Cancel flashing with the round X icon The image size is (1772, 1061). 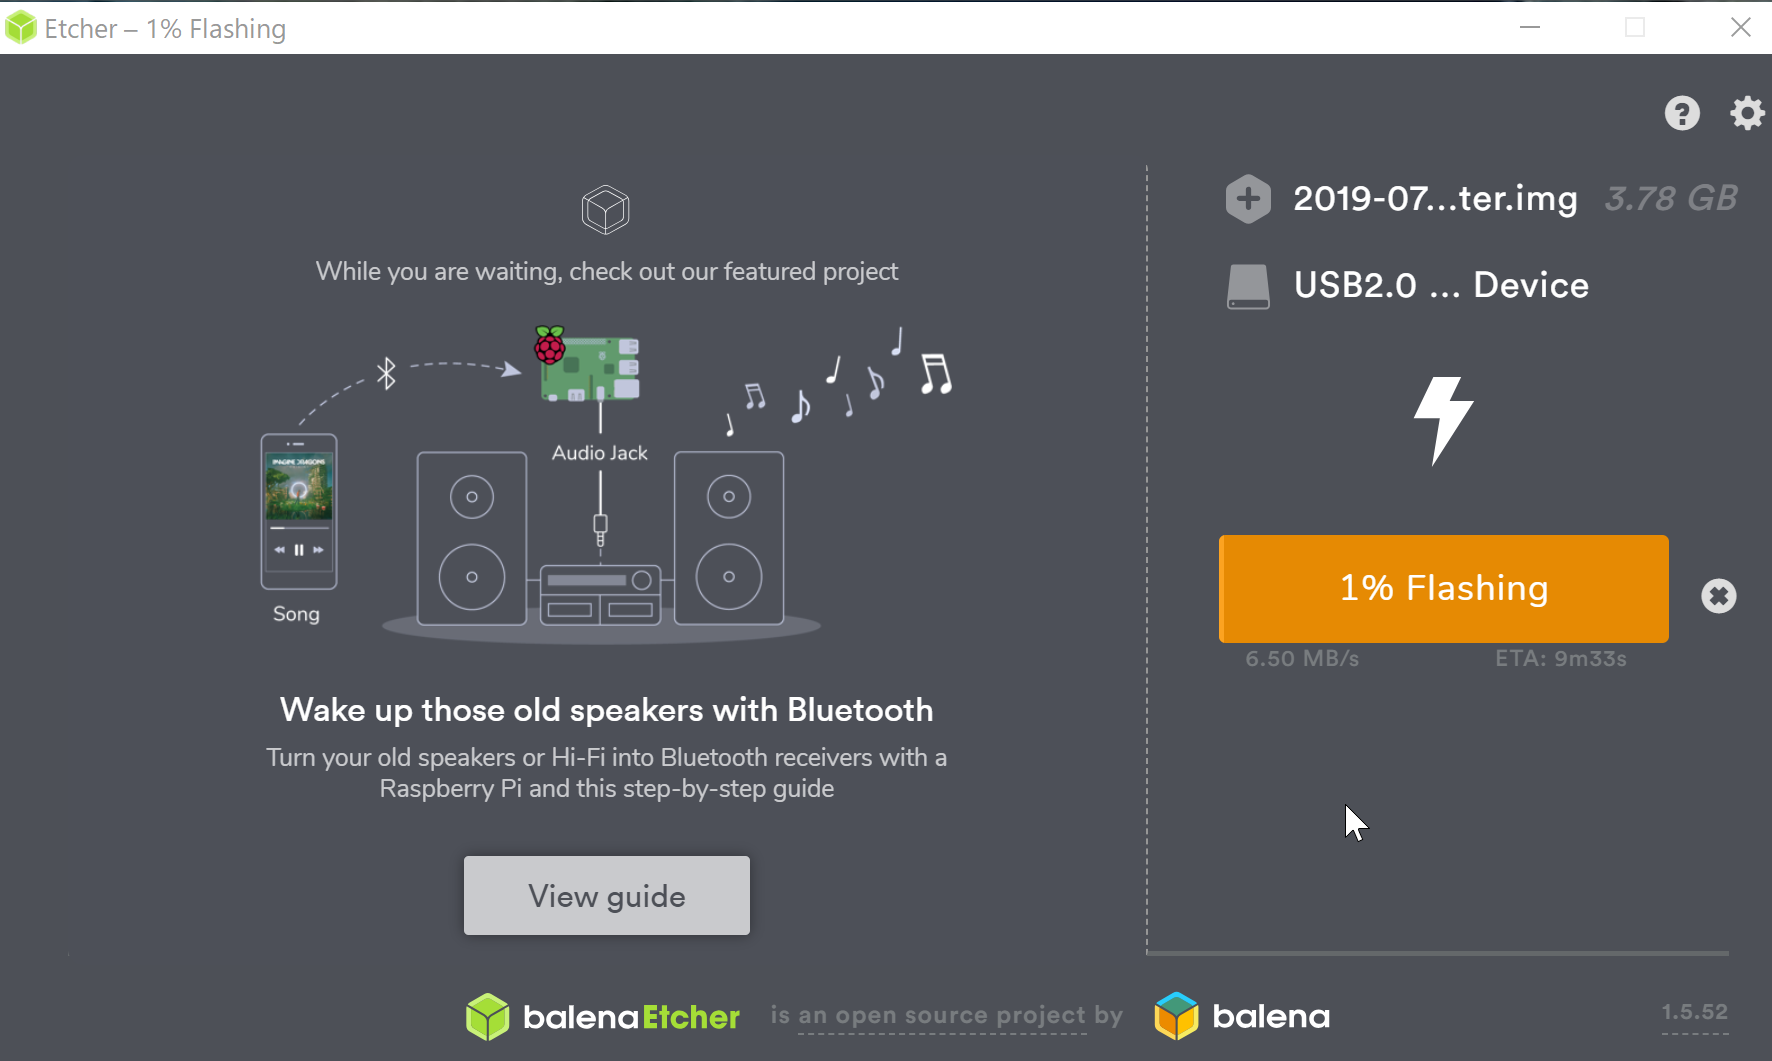pos(1719,596)
